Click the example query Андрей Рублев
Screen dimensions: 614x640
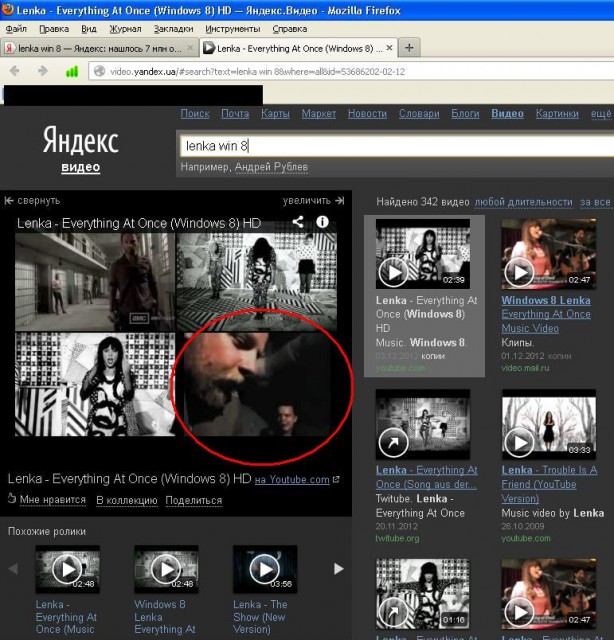(x=271, y=167)
